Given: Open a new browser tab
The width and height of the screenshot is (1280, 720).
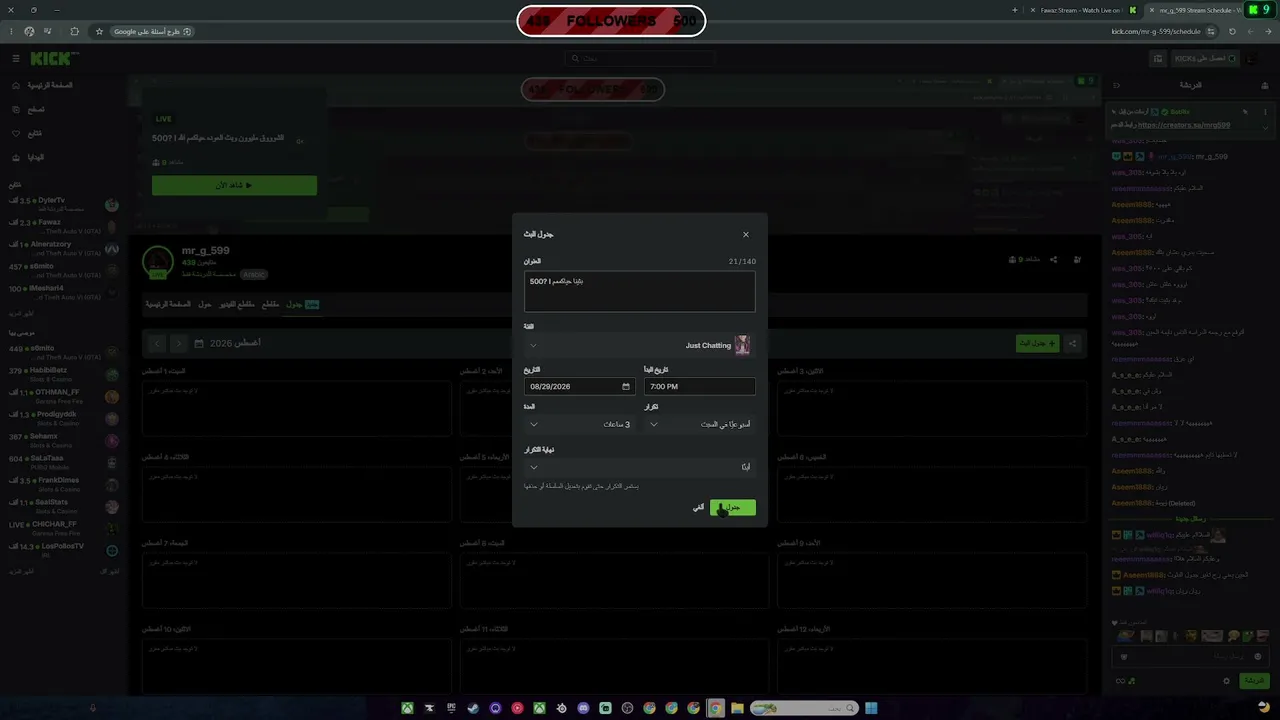Looking at the screenshot, I should click(1015, 10).
